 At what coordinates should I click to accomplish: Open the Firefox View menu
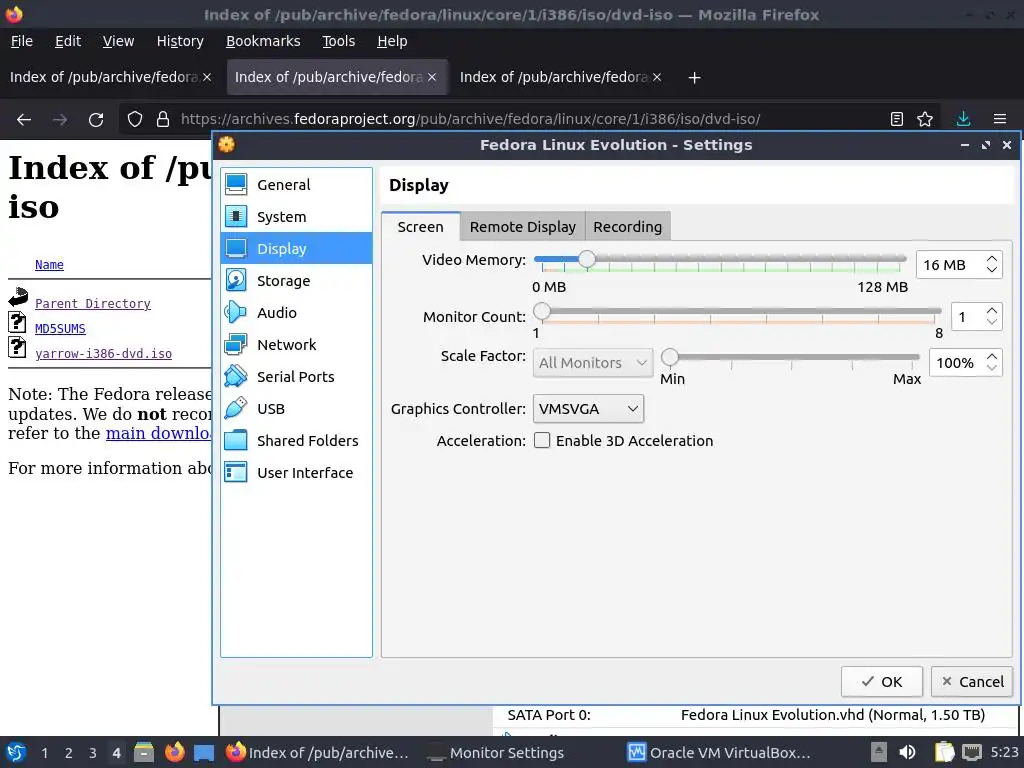(x=118, y=41)
